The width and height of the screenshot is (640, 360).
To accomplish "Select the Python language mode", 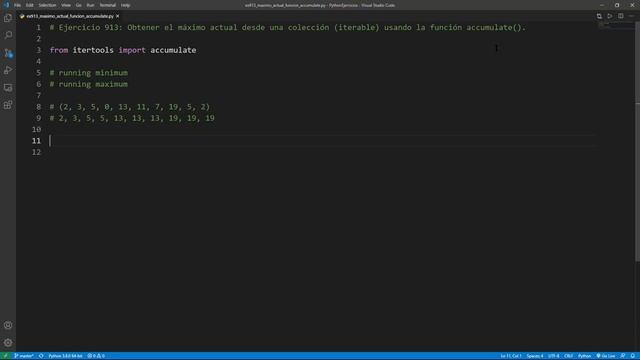I will (x=584, y=356).
